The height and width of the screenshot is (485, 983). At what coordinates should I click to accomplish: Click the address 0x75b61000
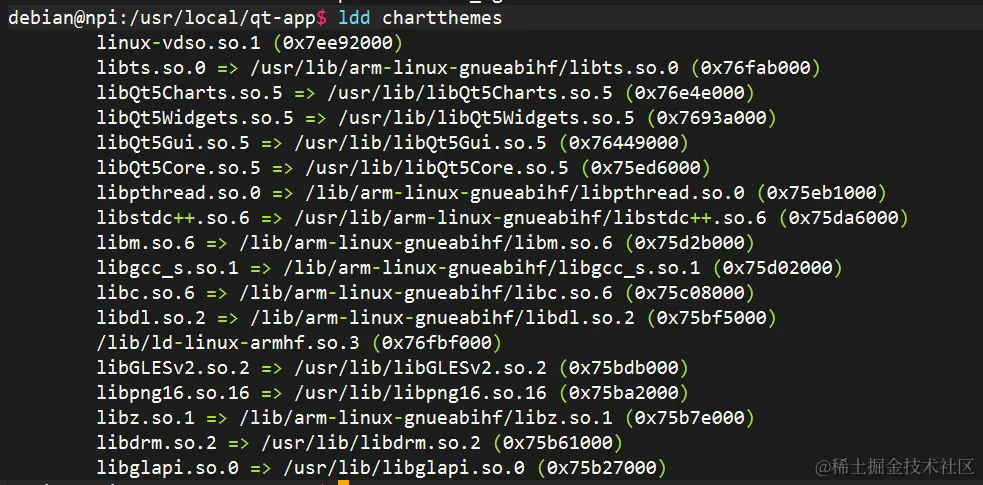(559, 442)
